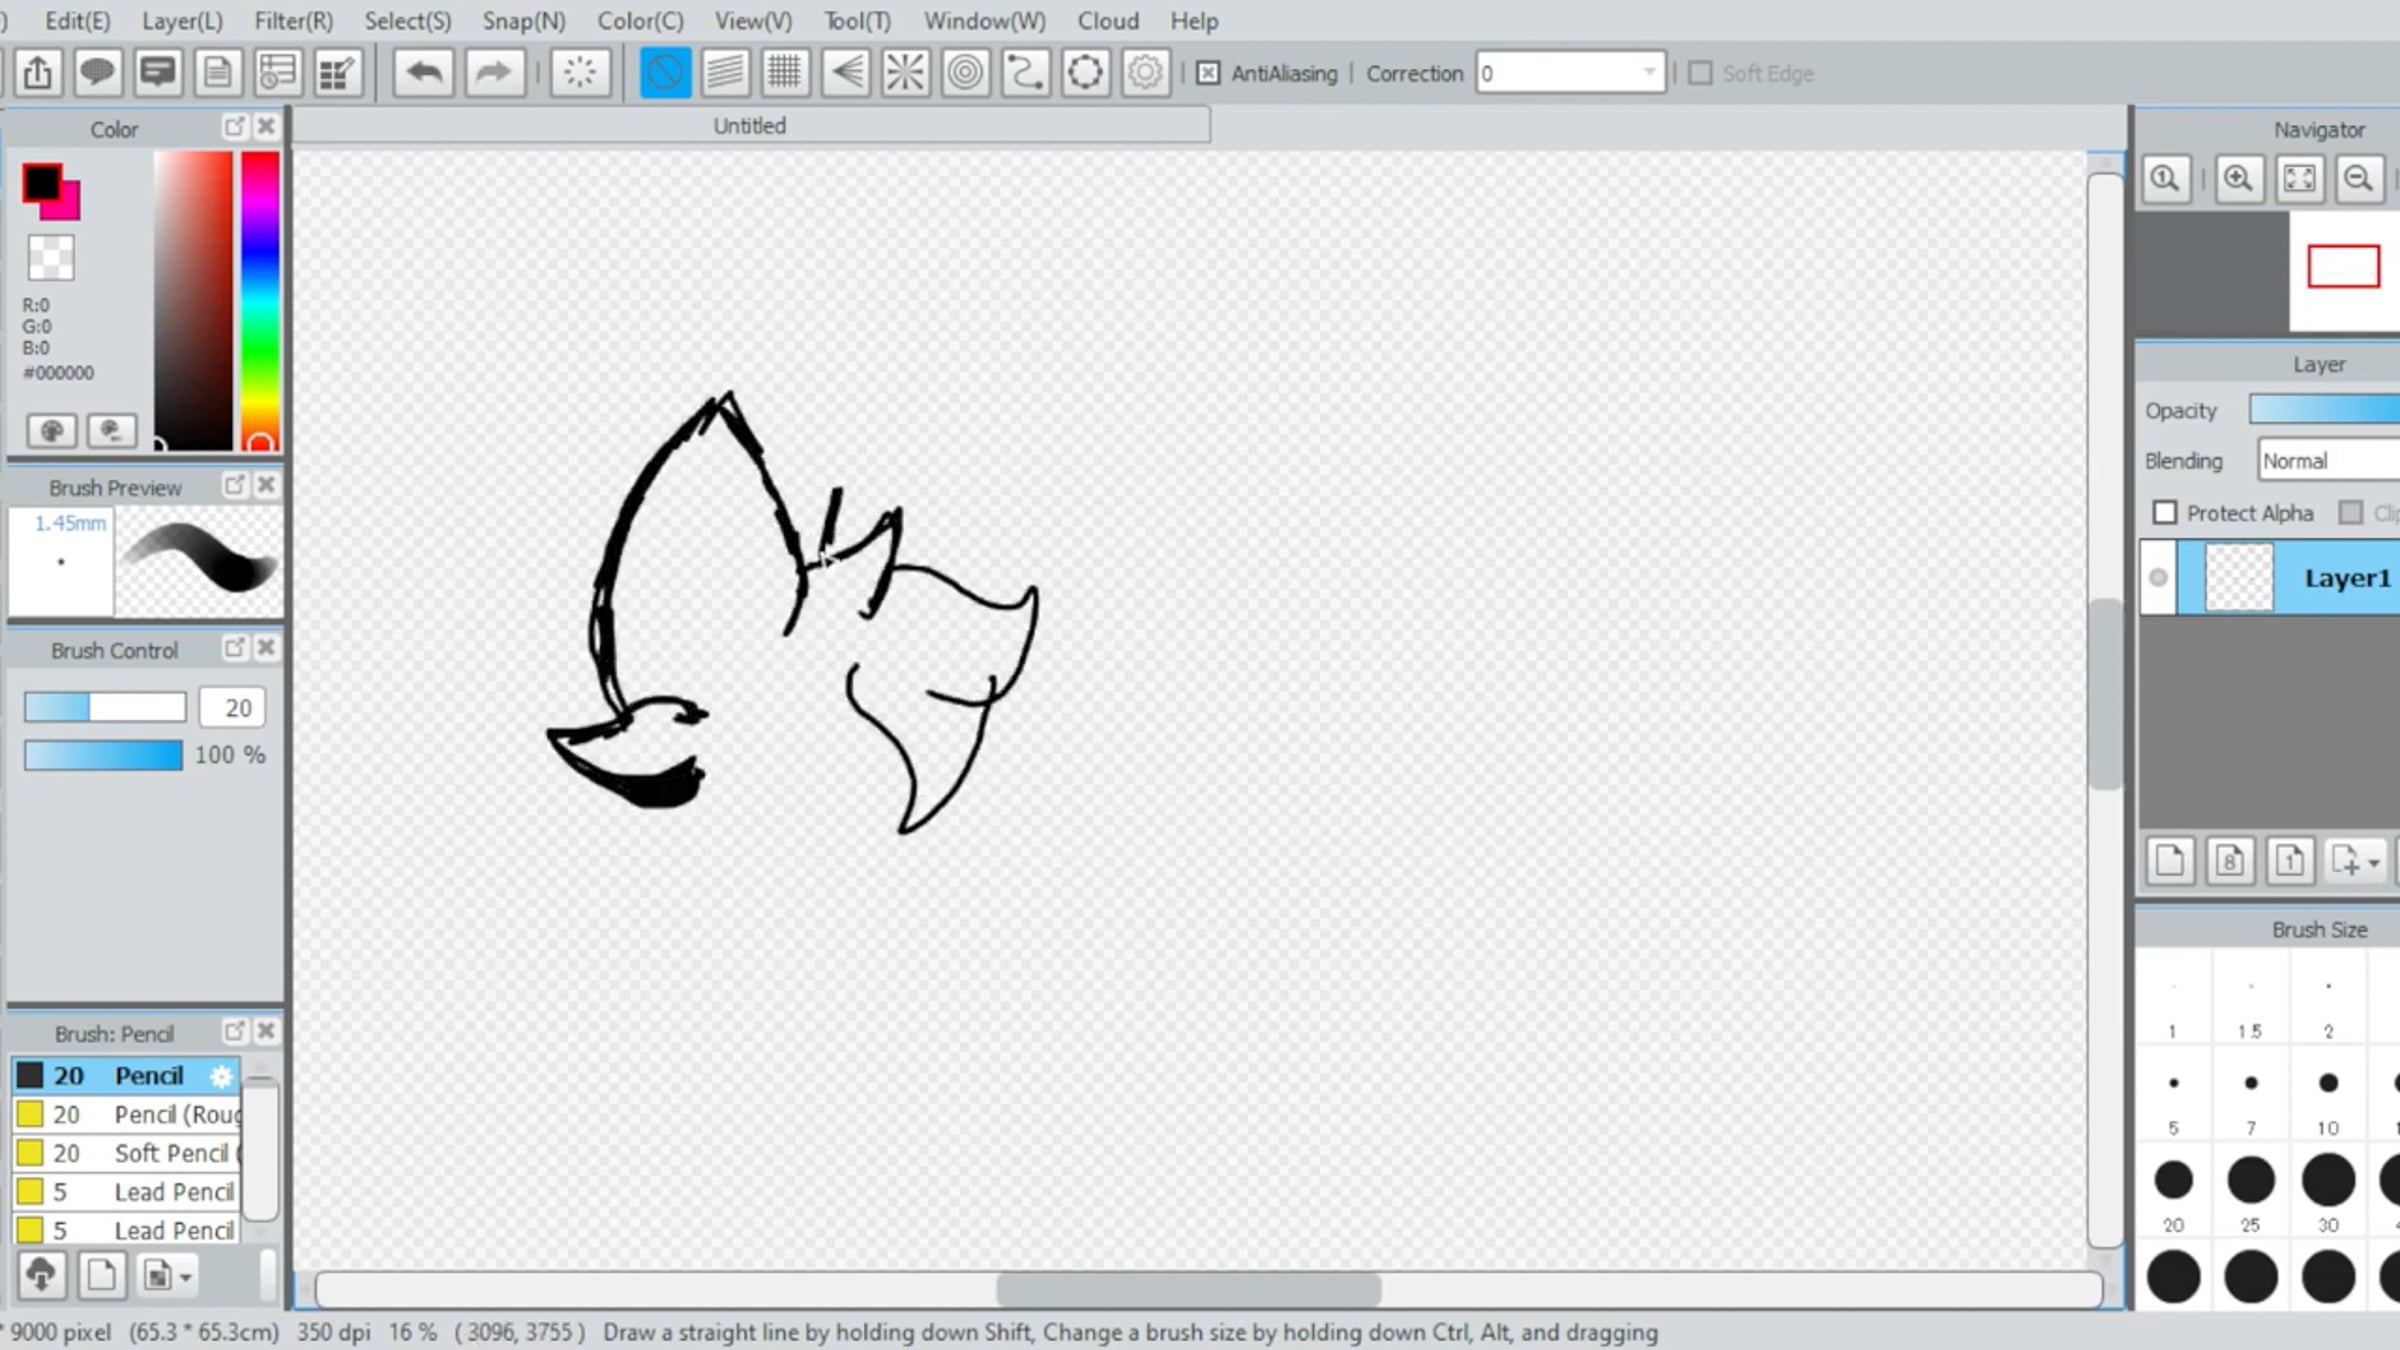Image resolution: width=2400 pixels, height=1350 pixels.
Task: Select the curve snap icon
Action: tap(1025, 72)
